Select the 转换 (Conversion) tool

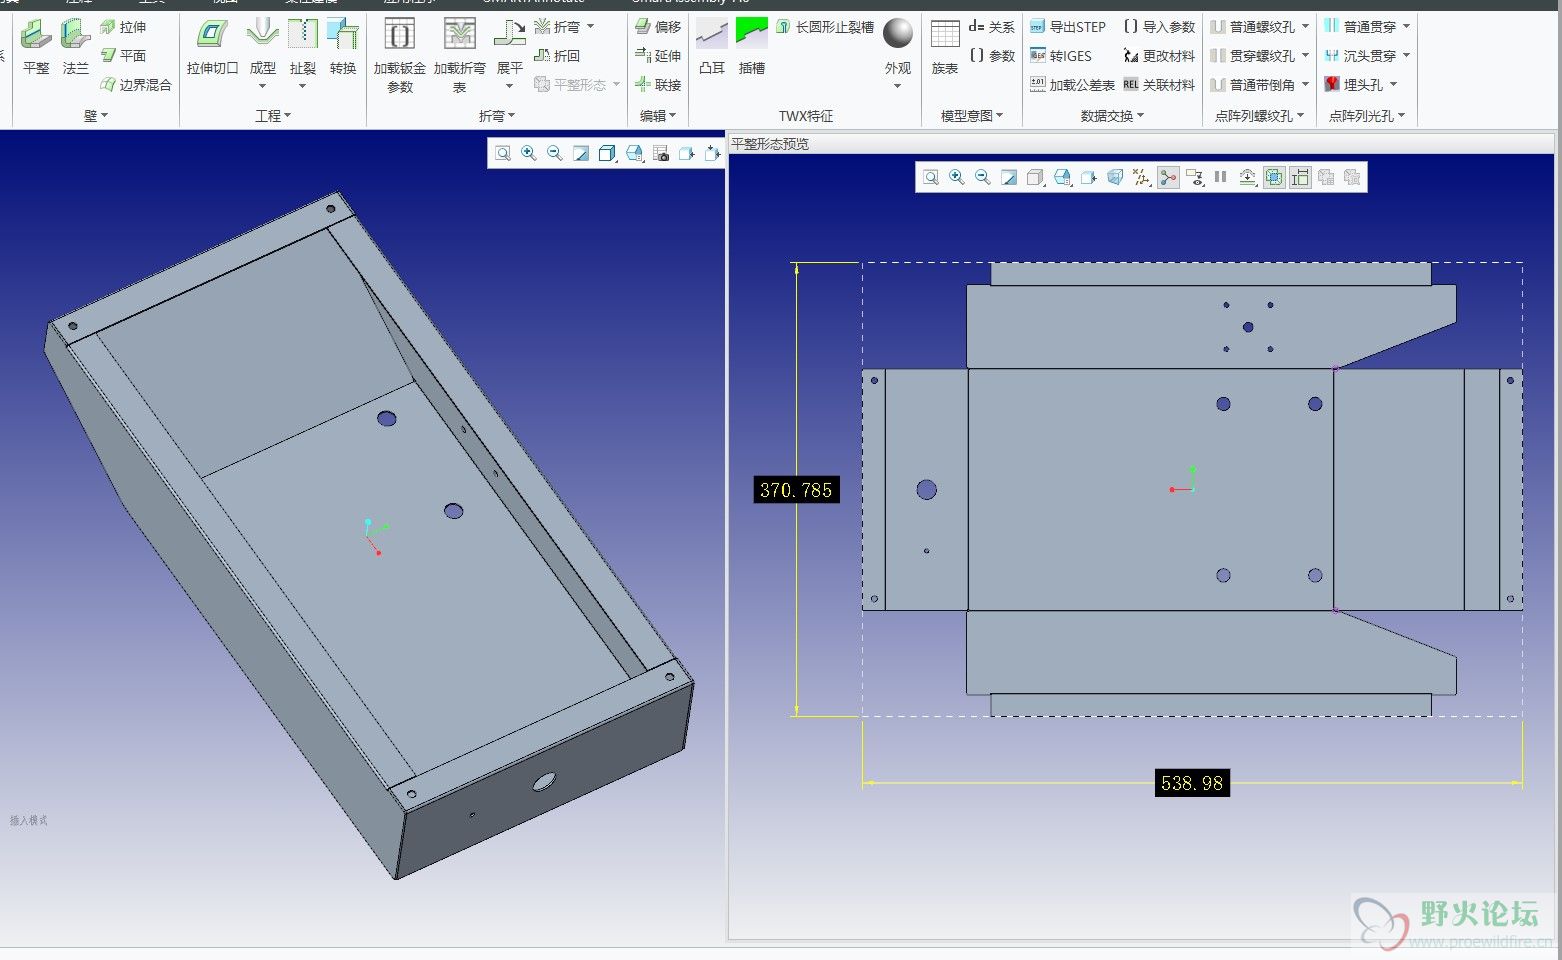click(x=343, y=47)
